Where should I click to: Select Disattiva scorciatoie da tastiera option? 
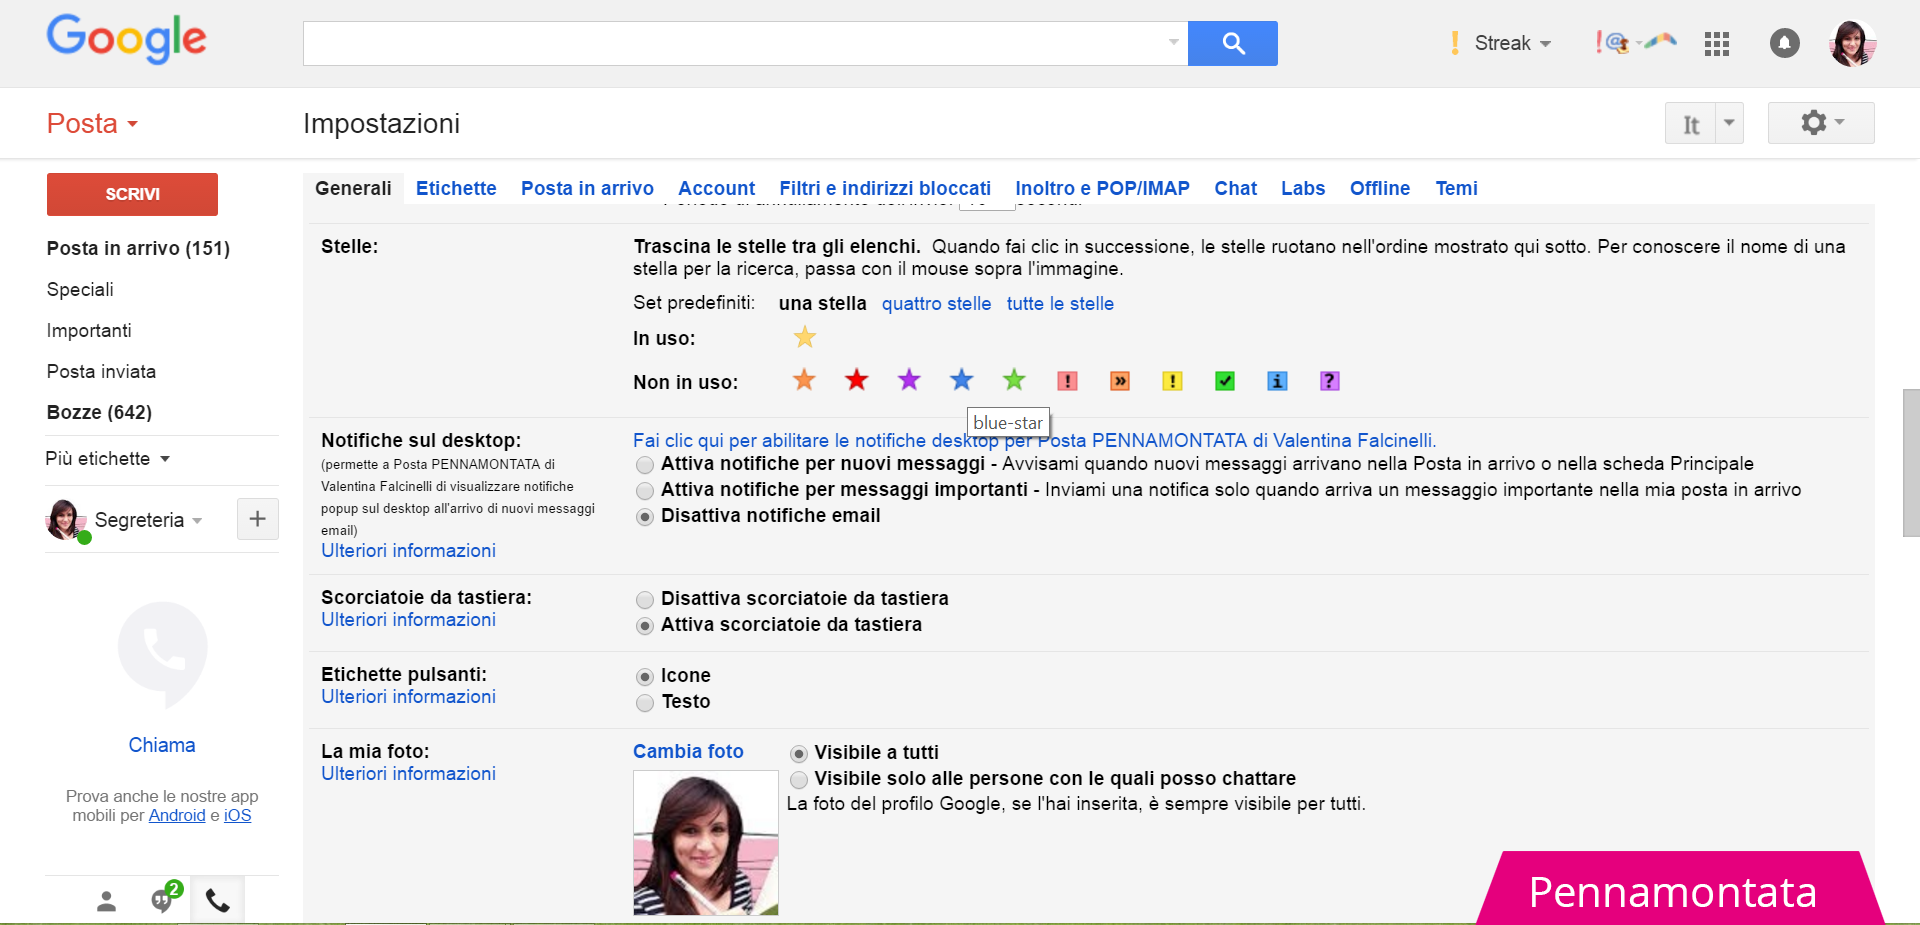point(645,600)
